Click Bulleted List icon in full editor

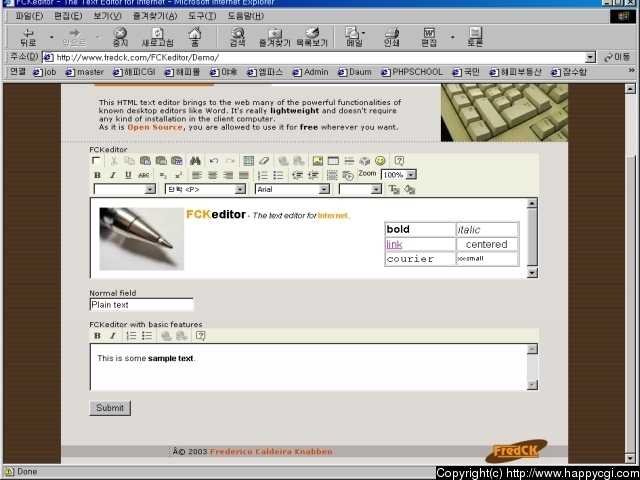coord(278,175)
